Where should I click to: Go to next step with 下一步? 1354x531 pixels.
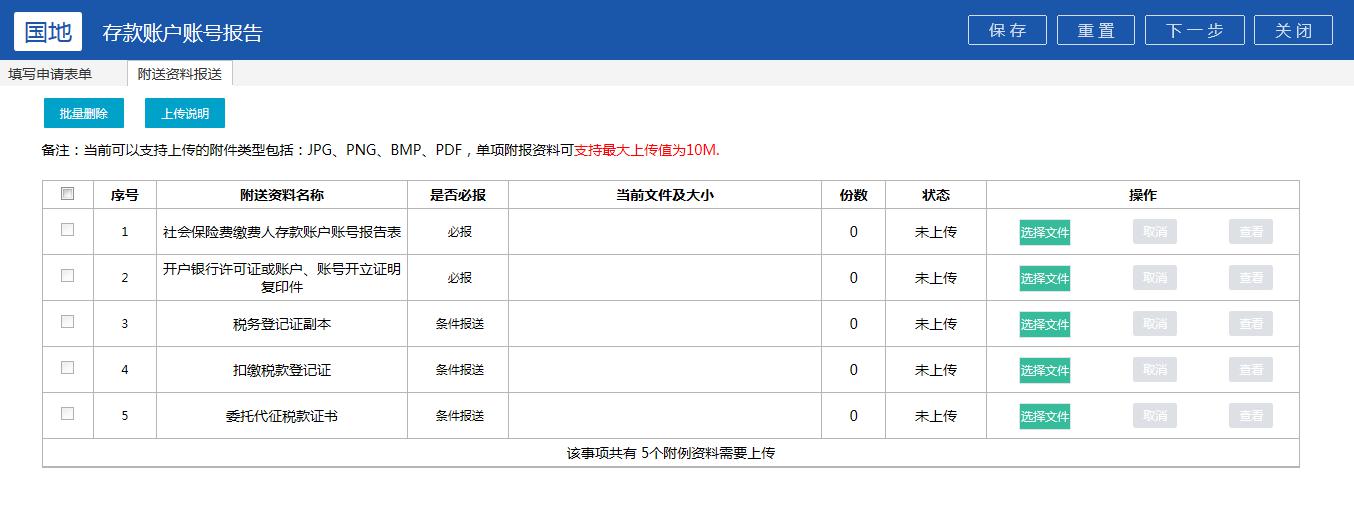1194,30
